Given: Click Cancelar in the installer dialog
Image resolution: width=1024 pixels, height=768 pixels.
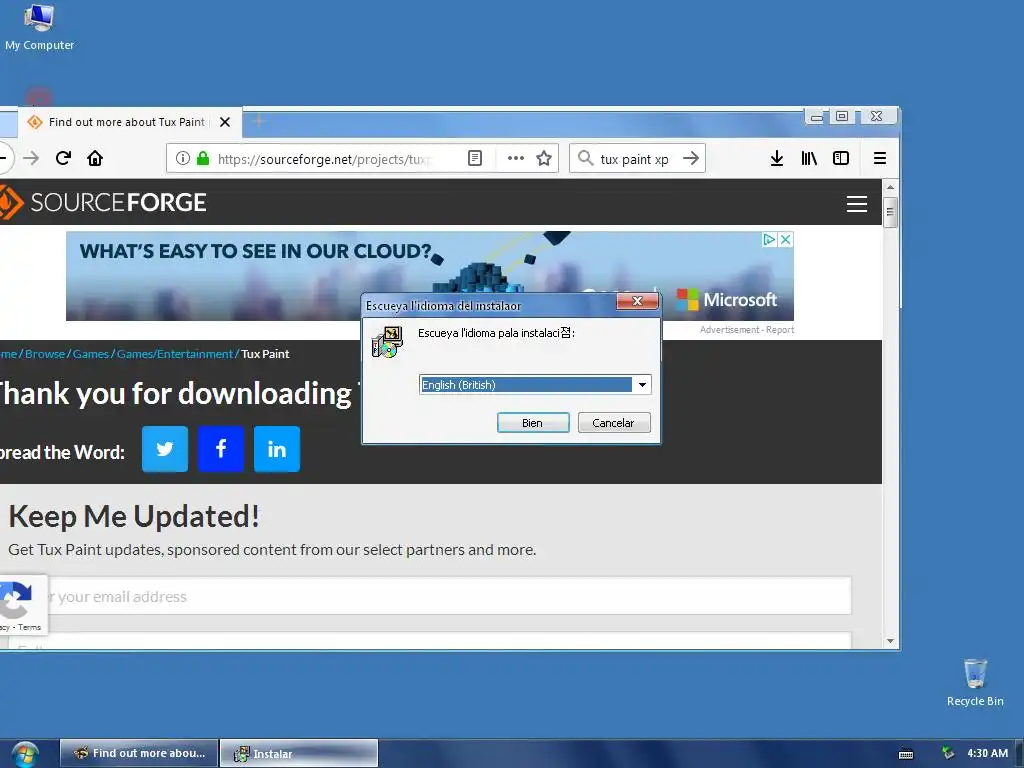Looking at the screenshot, I should tap(614, 423).
